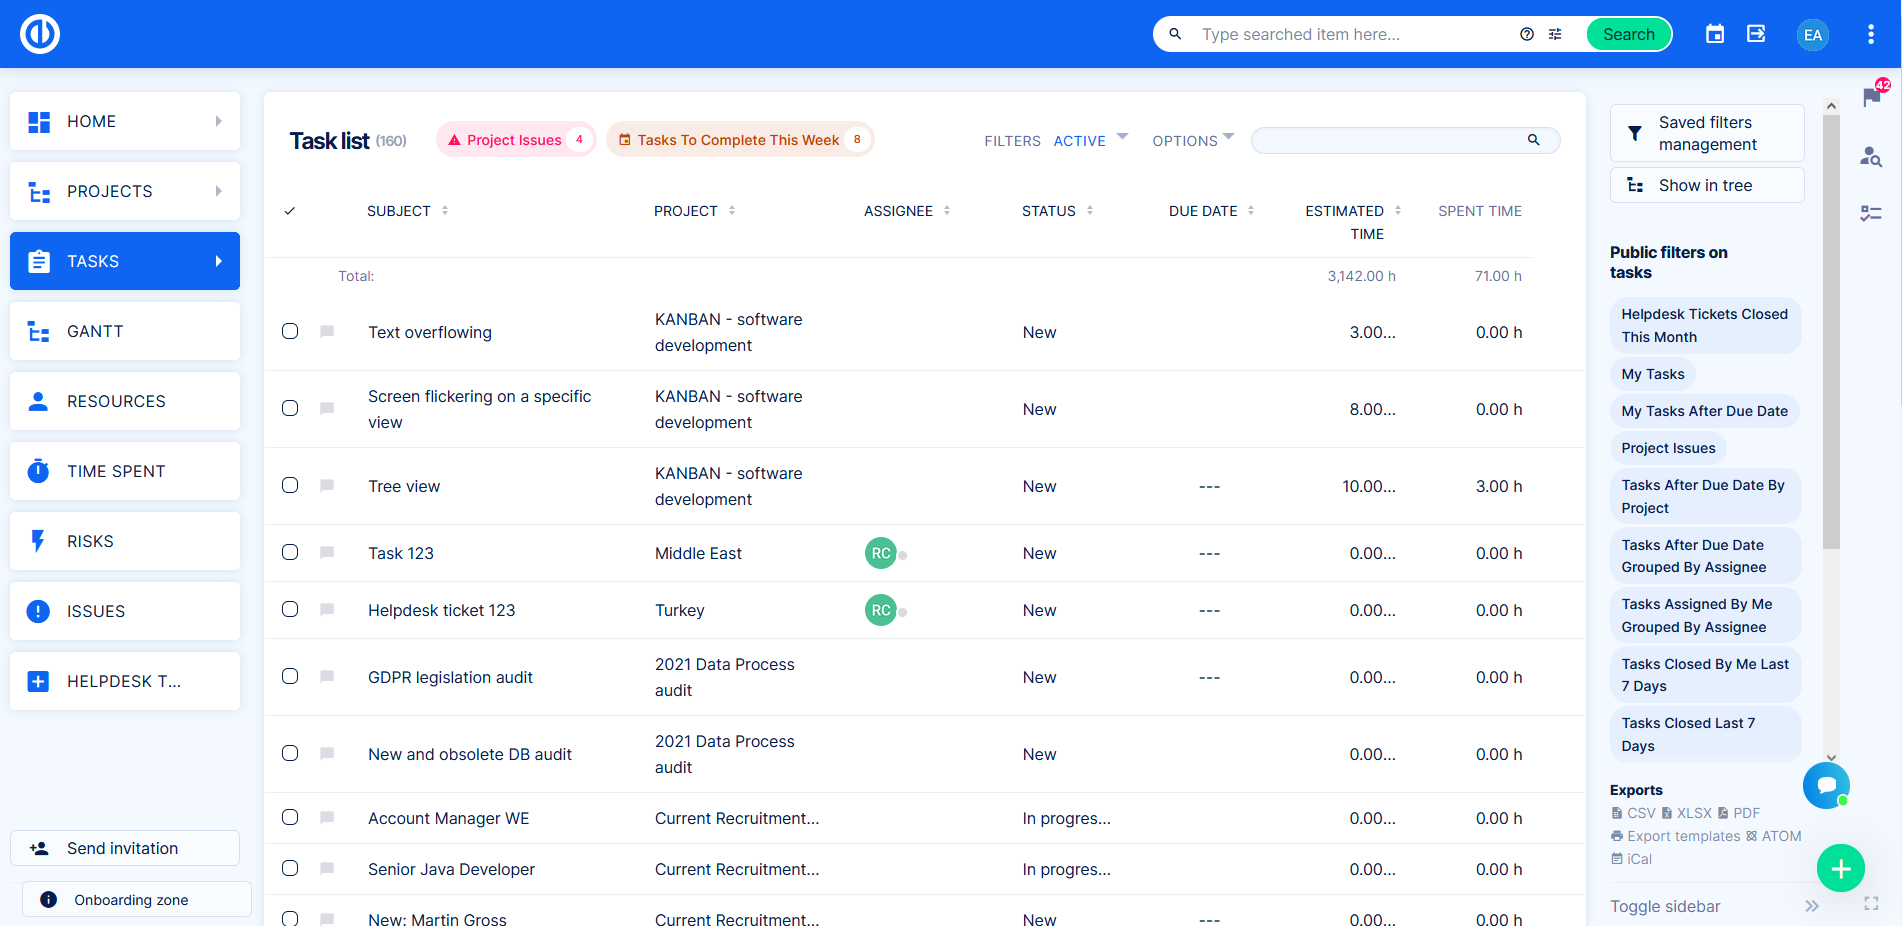Select the Tree view task checkbox
Screen dimensions: 1902x926
click(290, 485)
